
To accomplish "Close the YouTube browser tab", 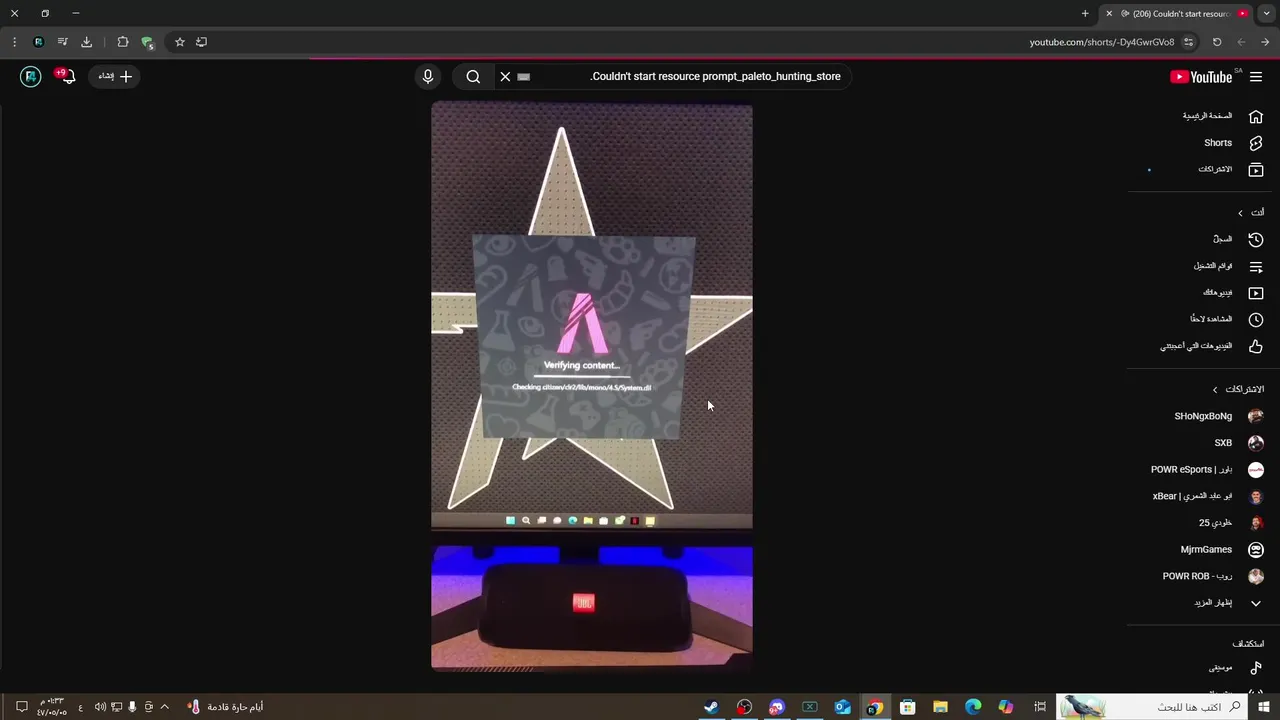I will [1109, 14].
